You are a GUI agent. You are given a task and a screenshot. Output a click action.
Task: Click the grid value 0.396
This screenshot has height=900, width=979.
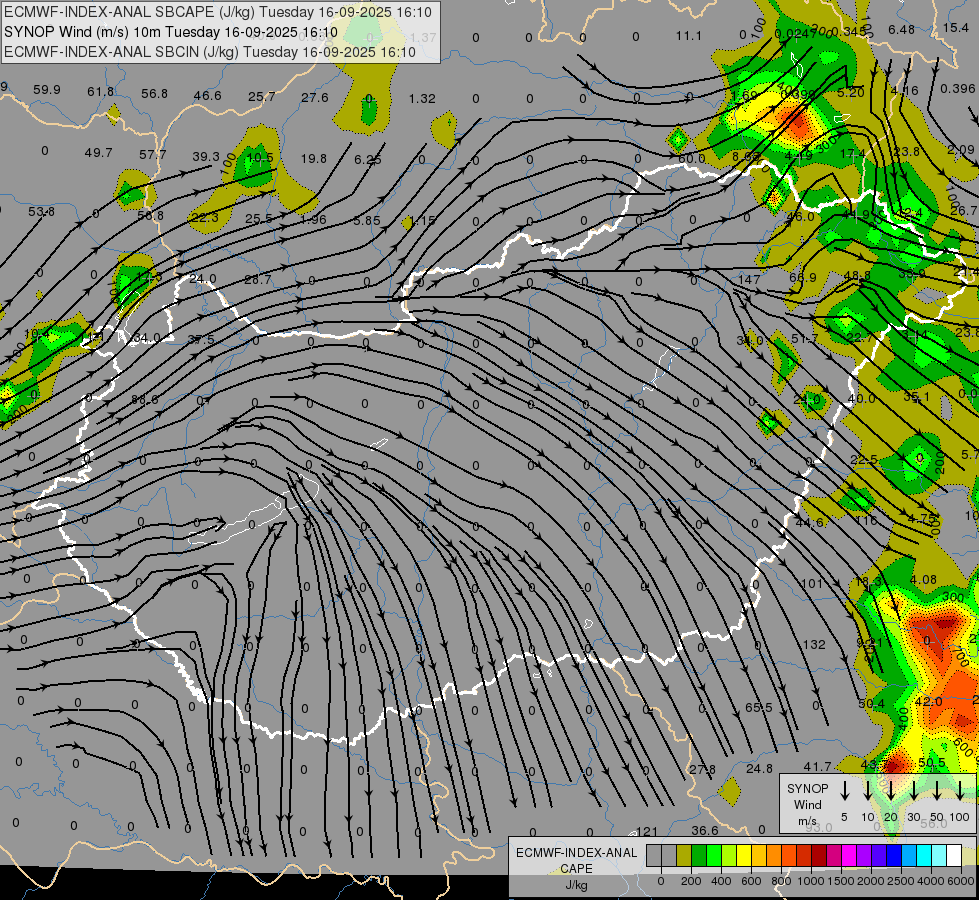coord(958,89)
